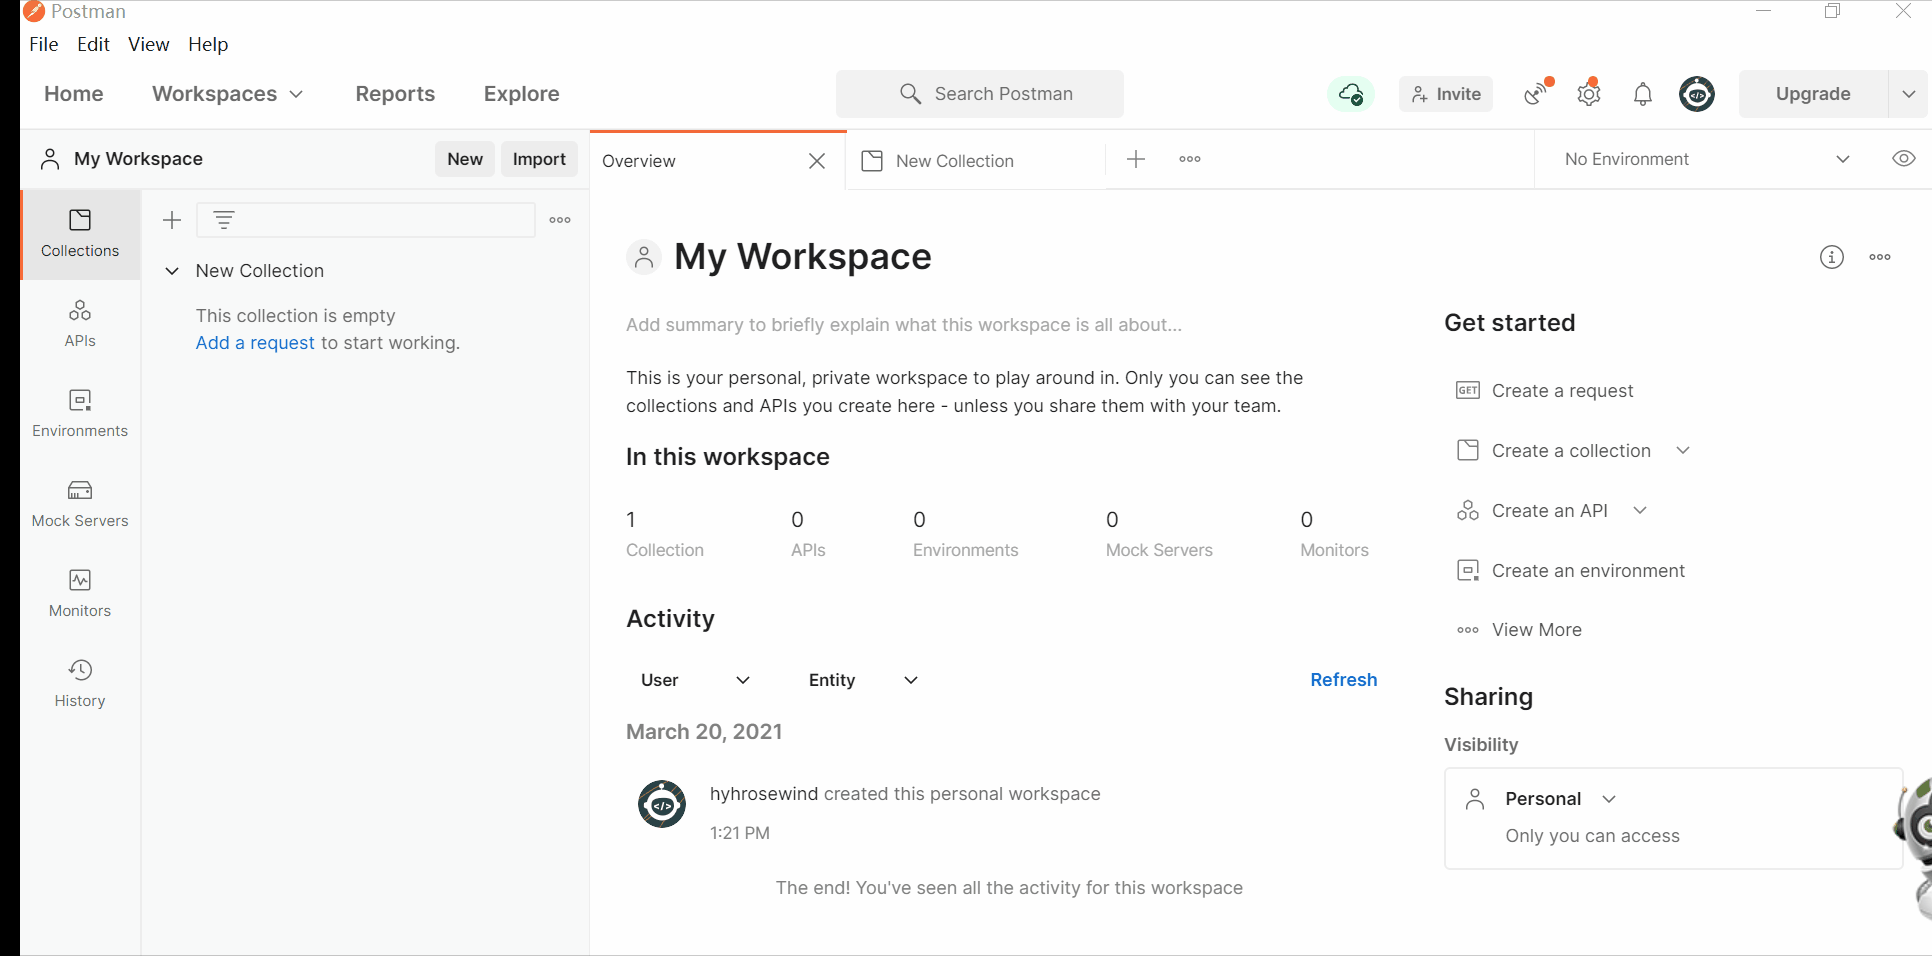Open the Environments sidebar panel
This screenshot has width=1932, height=956.
point(80,414)
